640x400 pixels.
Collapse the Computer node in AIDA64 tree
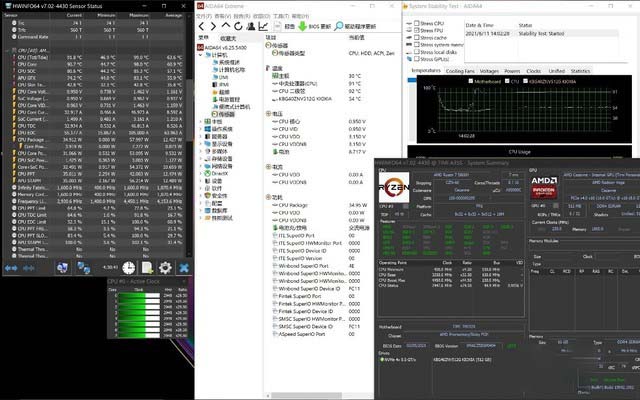(x=200, y=55)
